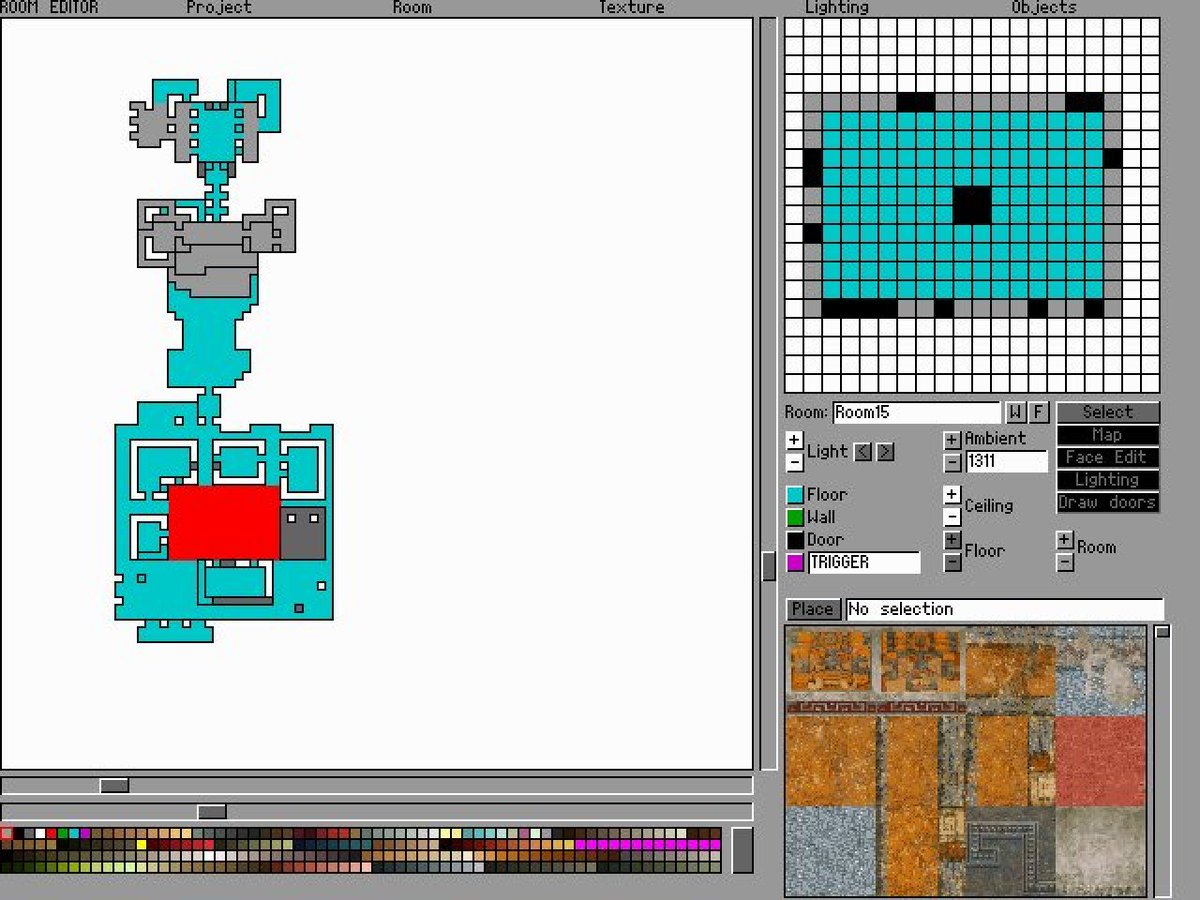The height and width of the screenshot is (900, 1200).
Task: Click the Draw doors button
Action: (1108, 502)
